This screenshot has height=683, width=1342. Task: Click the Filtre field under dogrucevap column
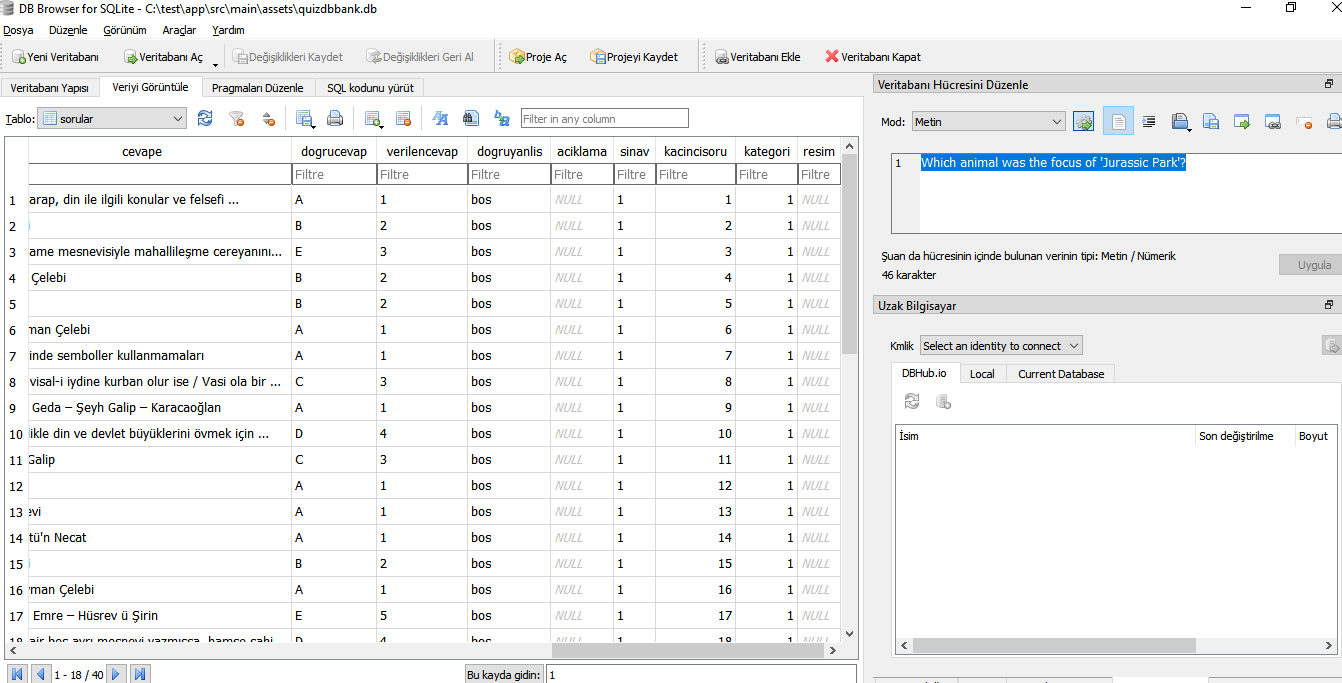(x=334, y=174)
